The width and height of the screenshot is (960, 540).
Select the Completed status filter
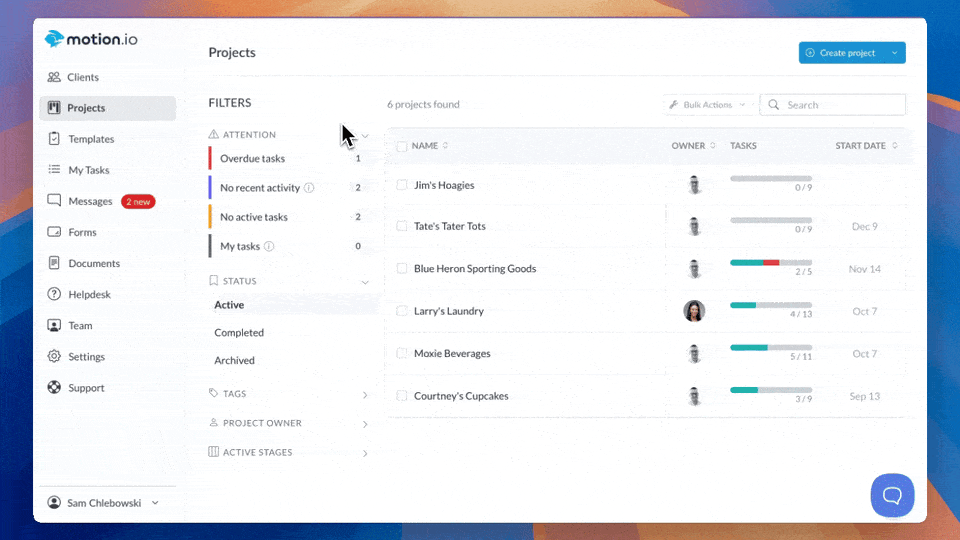tap(239, 332)
